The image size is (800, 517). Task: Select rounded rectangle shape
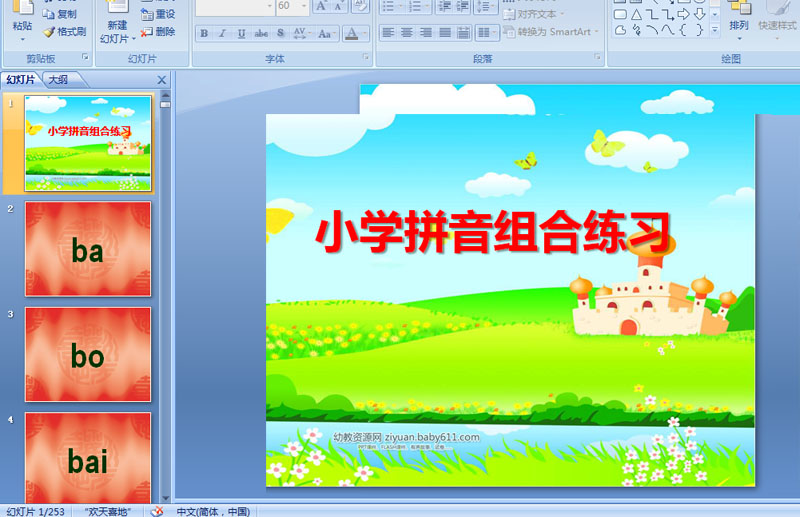pos(620,14)
